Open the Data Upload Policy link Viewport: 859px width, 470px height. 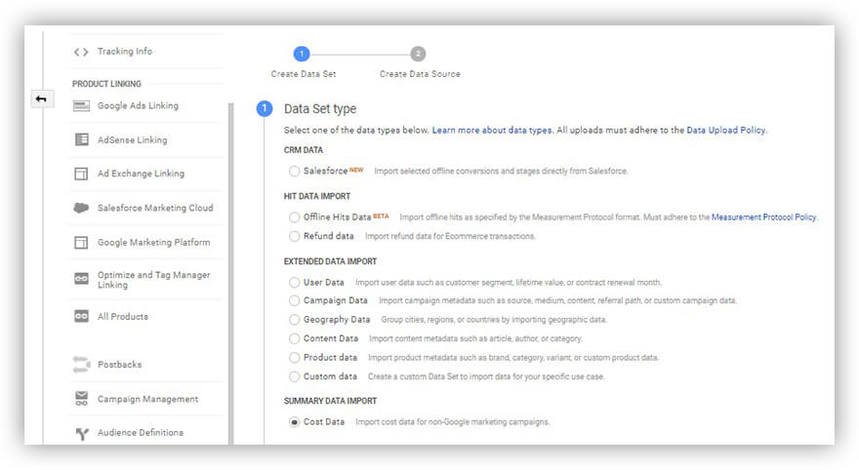click(x=726, y=130)
